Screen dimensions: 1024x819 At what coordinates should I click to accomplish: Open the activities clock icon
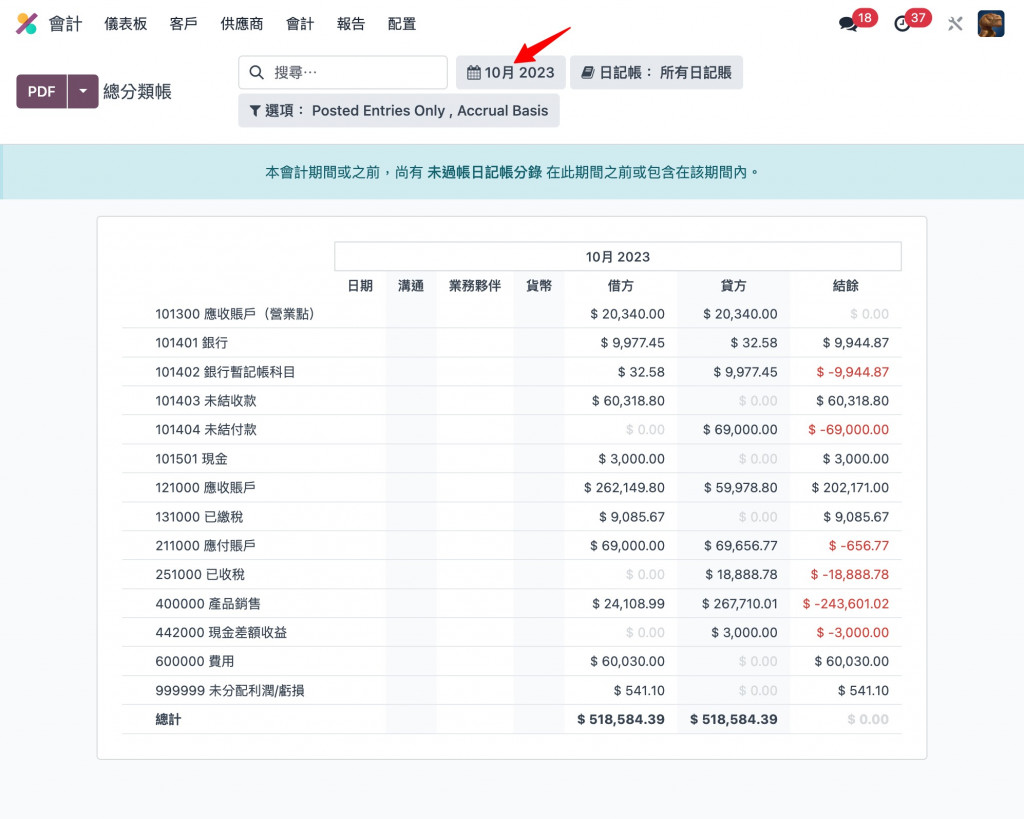(x=902, y=24)
